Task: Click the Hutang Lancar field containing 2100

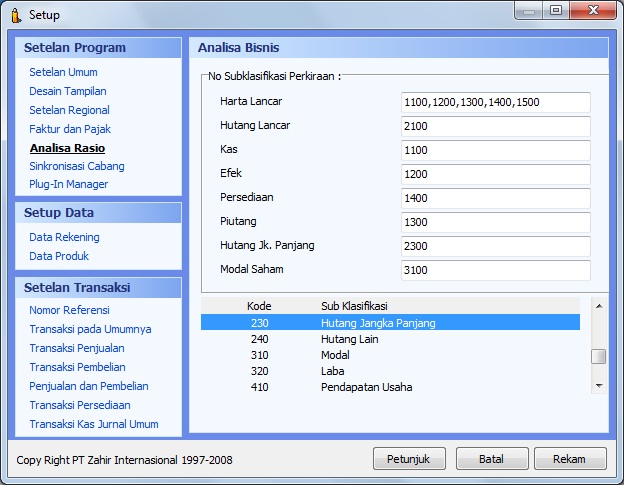Action: click(x=495, y=126)
